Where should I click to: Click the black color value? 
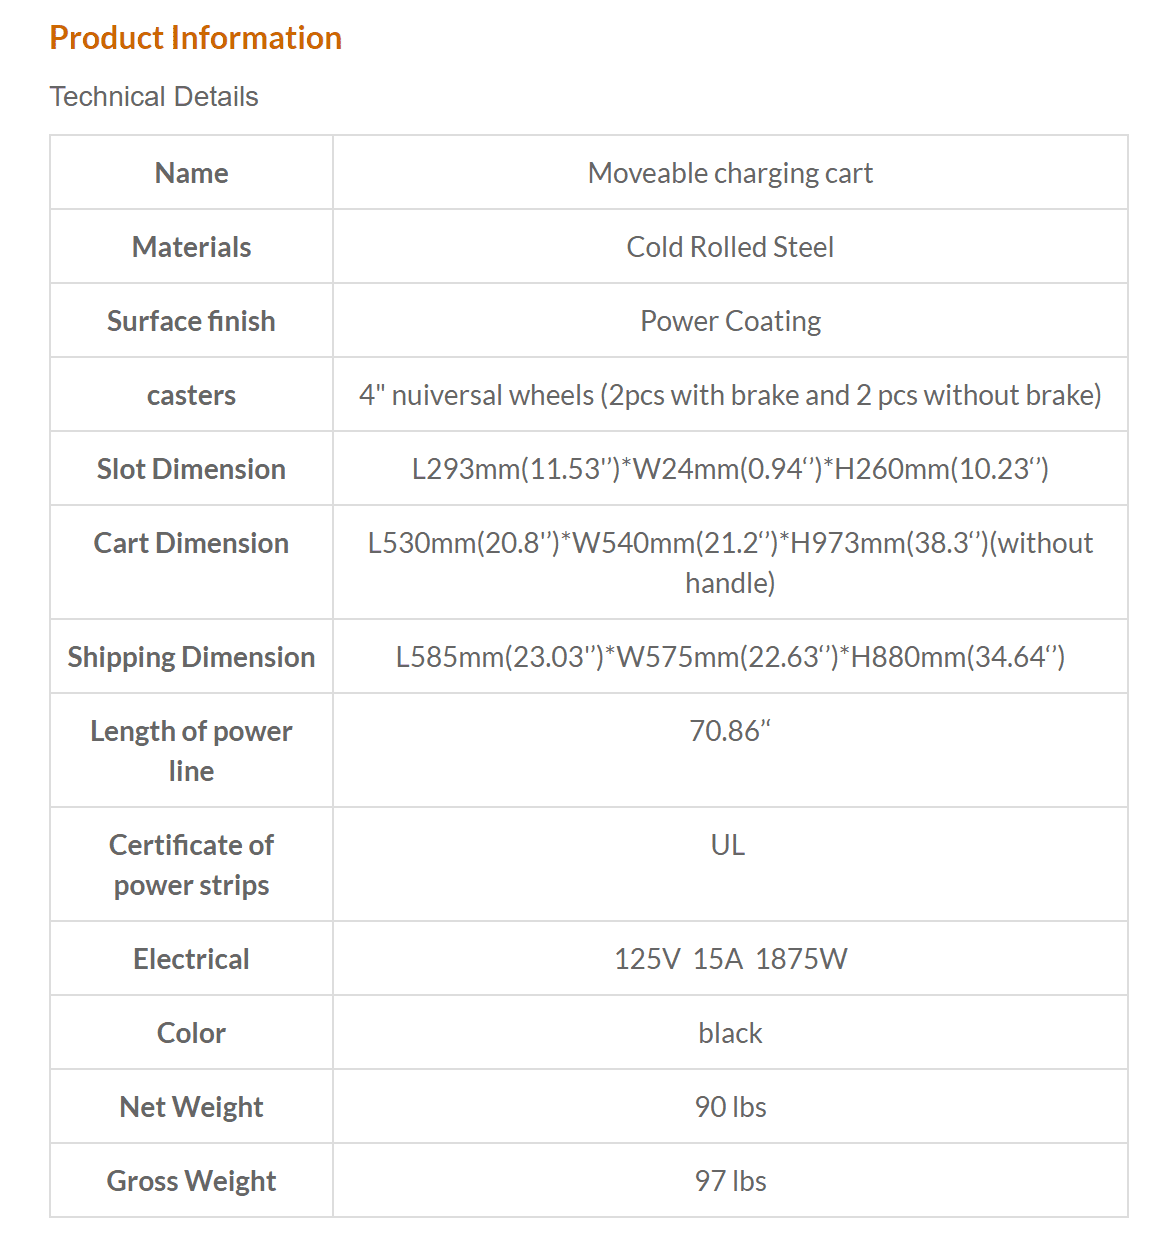(x=730, y=1033)
